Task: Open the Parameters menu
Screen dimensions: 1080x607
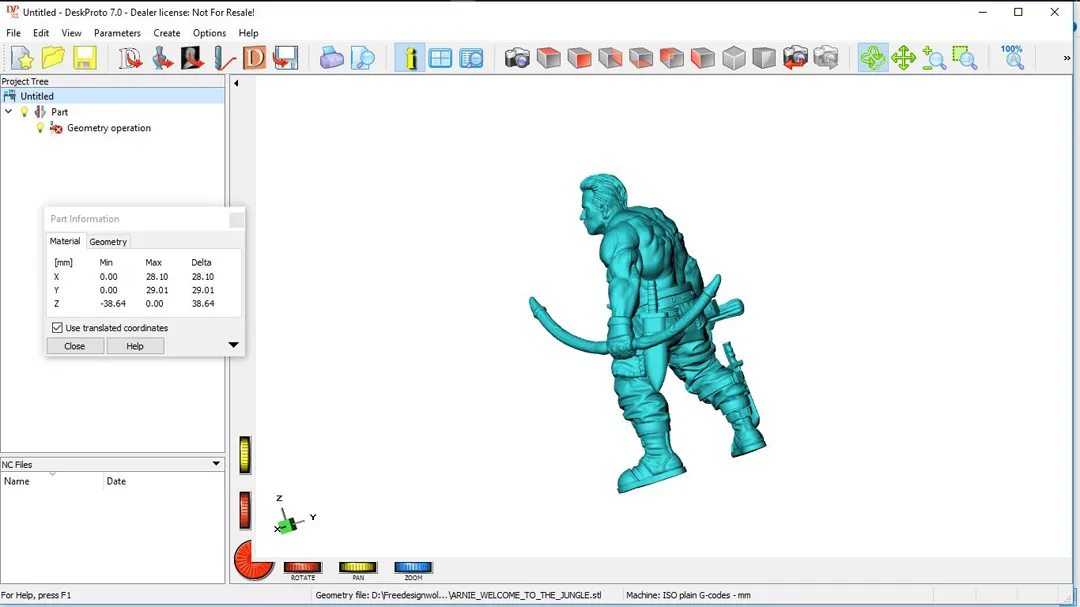Action: coord(117,33)
